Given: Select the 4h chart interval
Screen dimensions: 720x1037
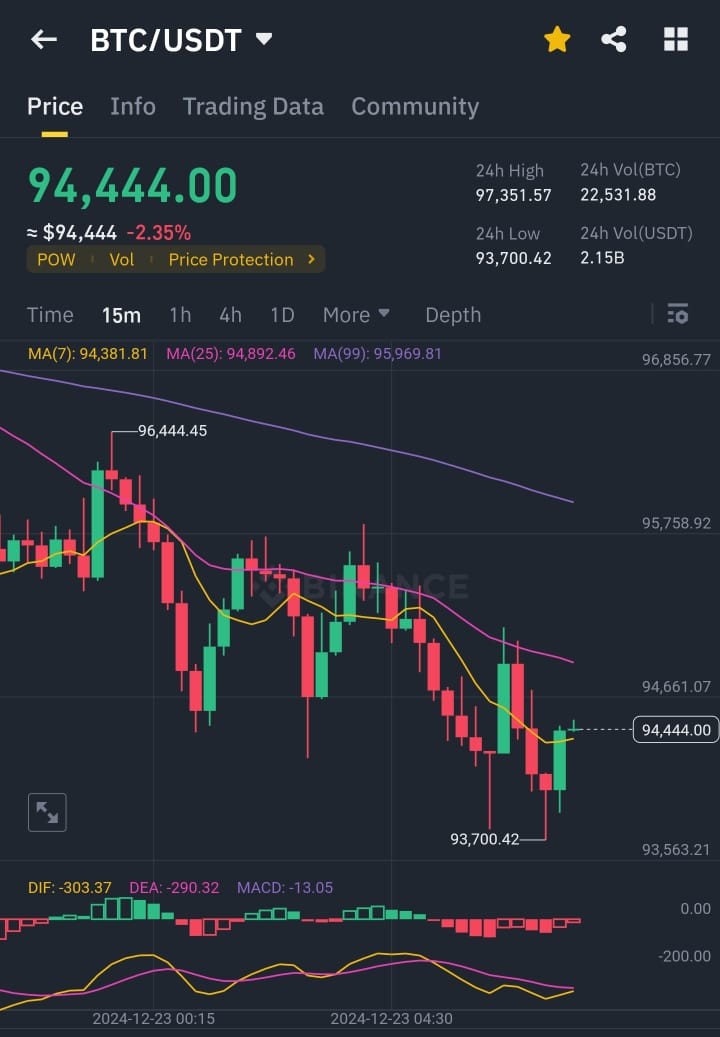Looking at the screenshot, I should click(230, 315).
